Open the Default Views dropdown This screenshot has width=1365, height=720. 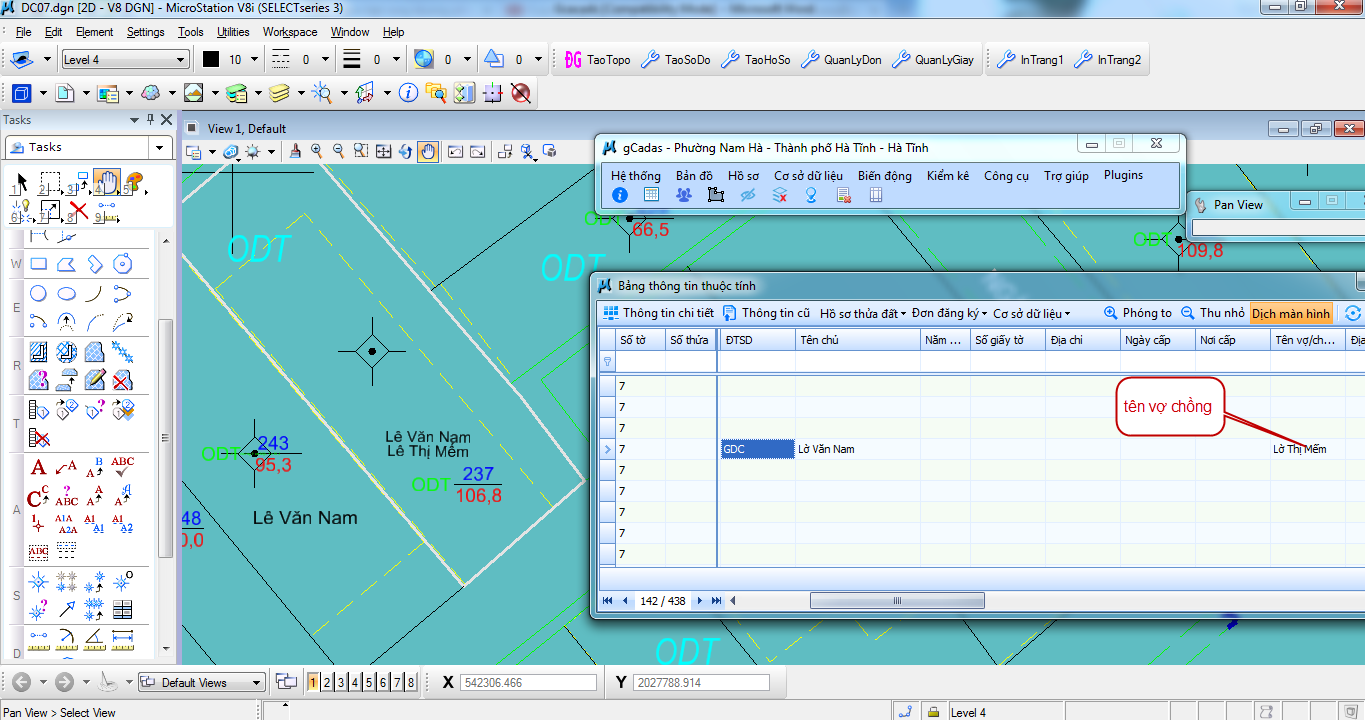(202, 683)
